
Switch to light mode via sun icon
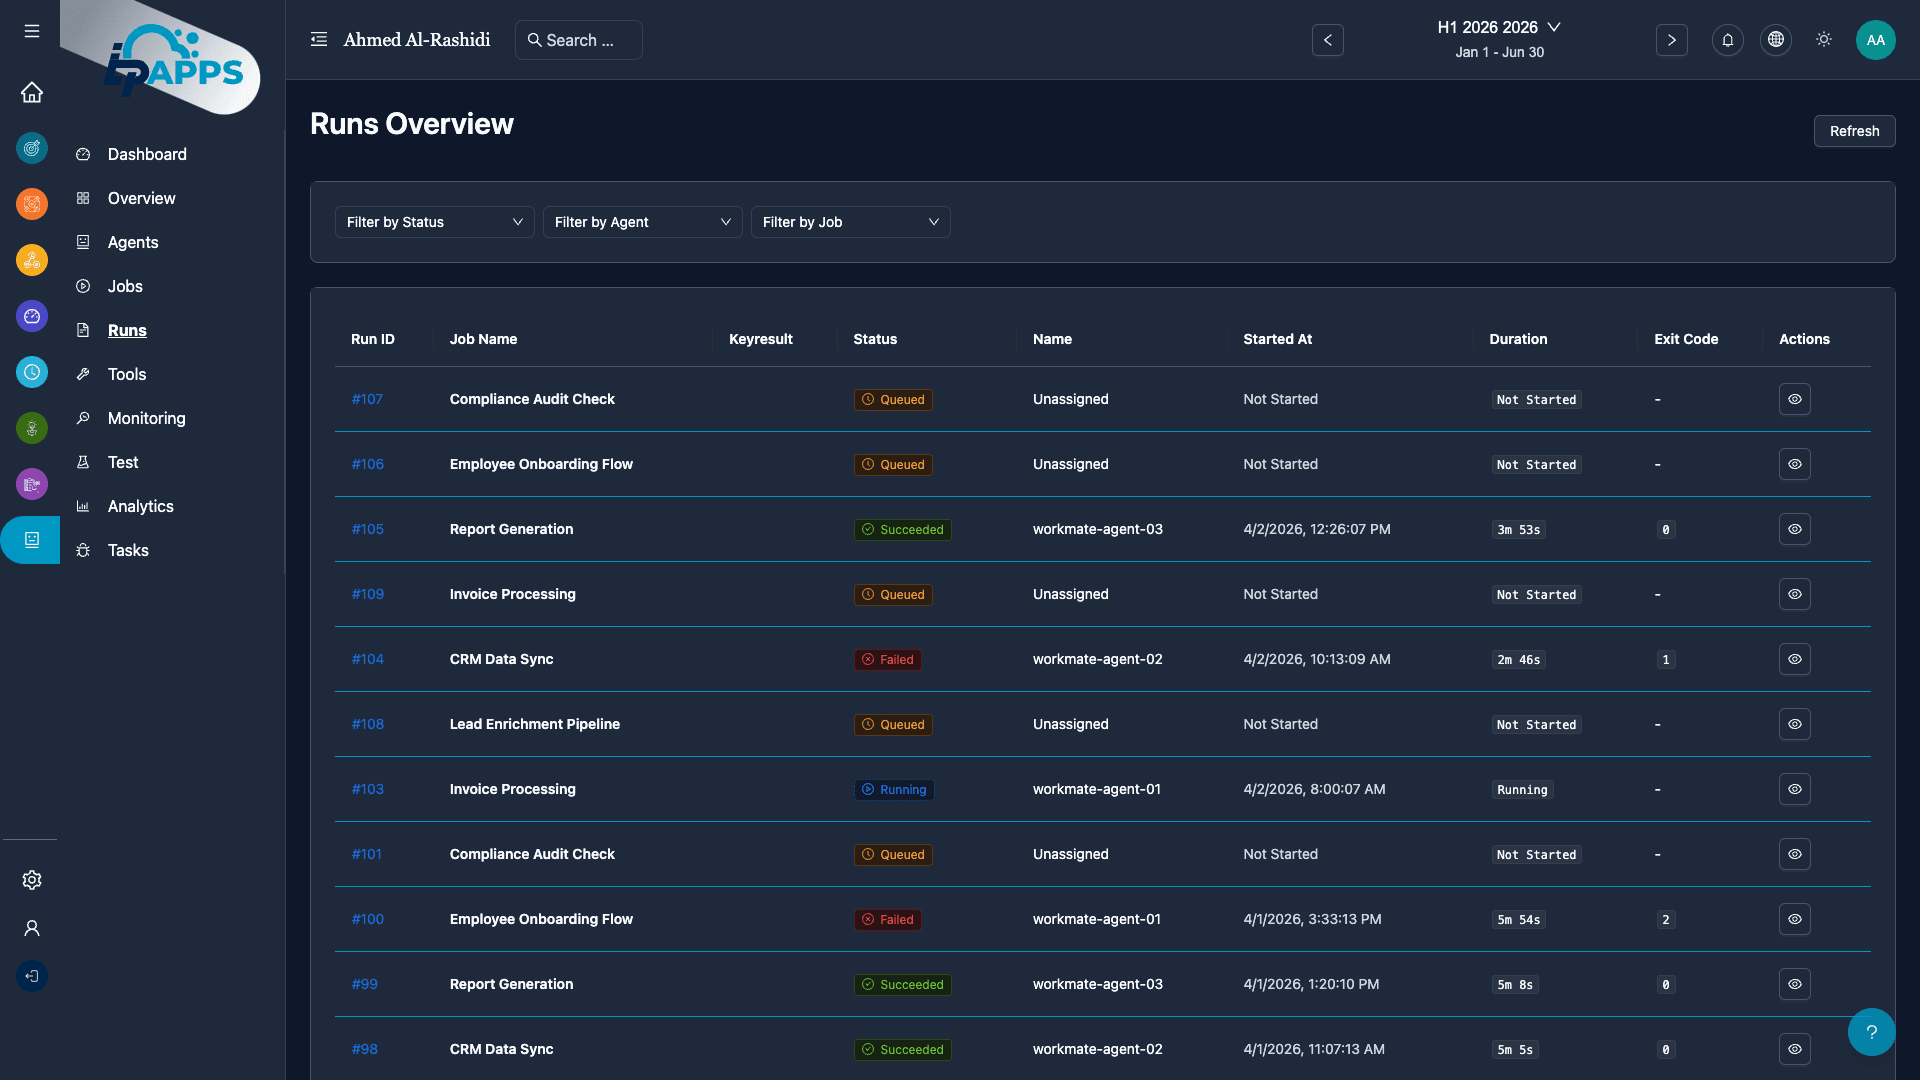pyautogui.click(x=1823, y=40)
